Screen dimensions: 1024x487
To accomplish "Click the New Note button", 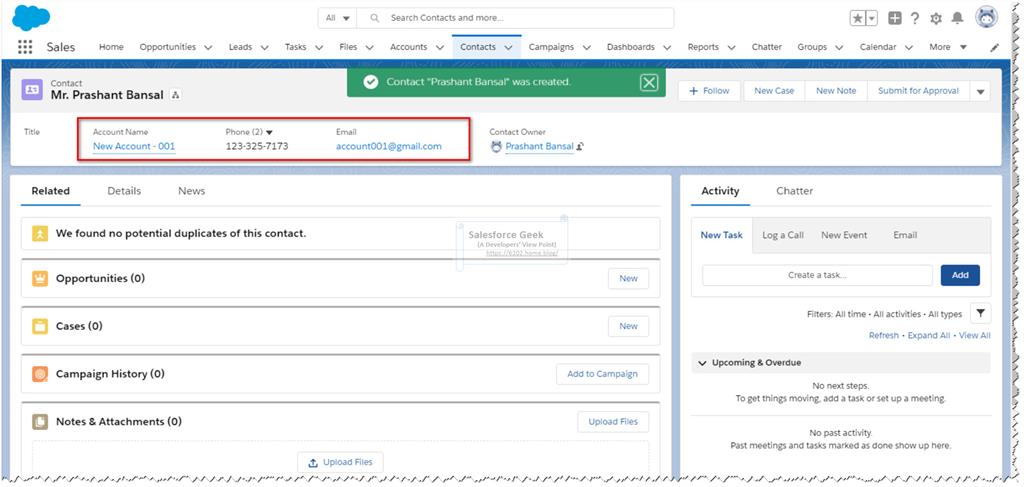I will click(x=836, y=91).
